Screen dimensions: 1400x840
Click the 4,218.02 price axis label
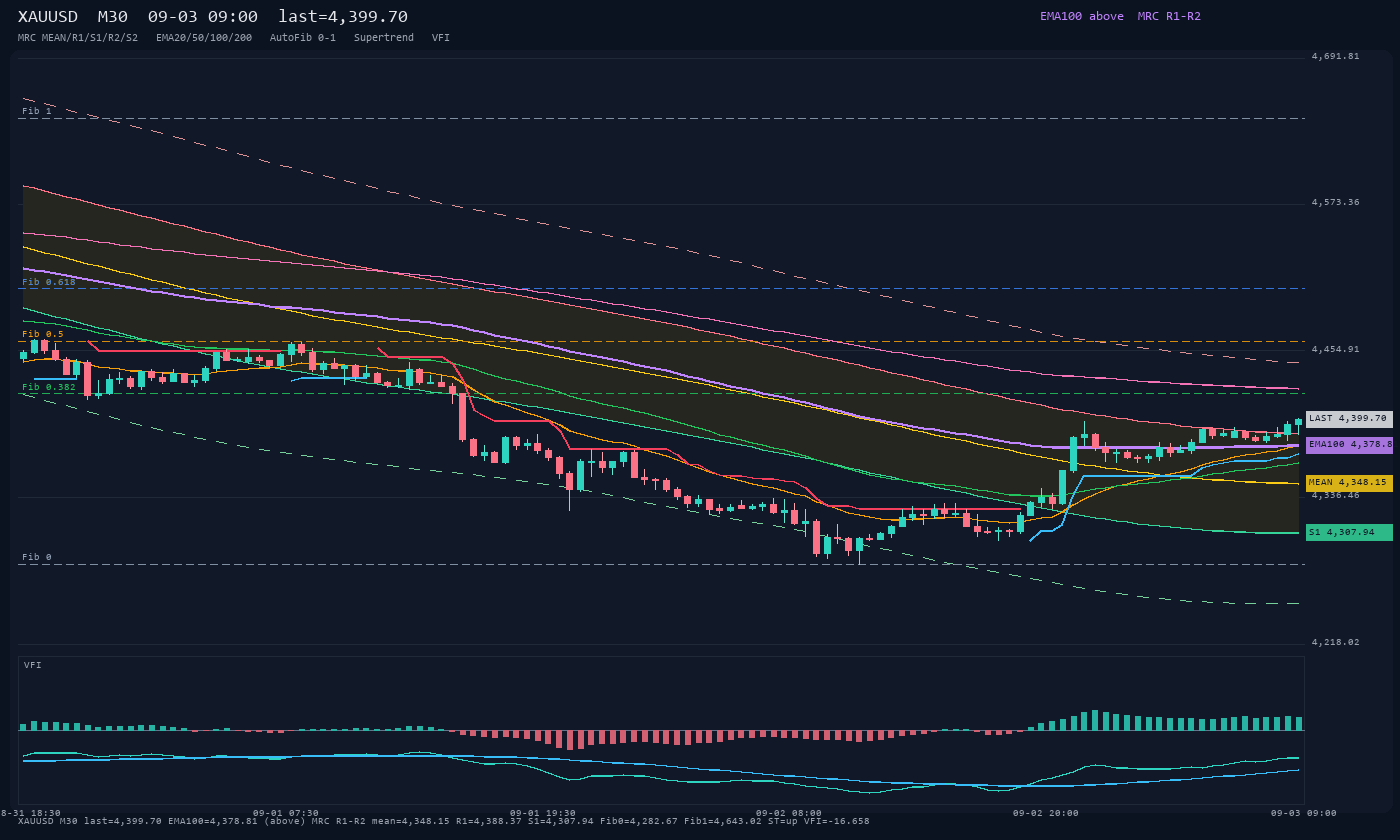tap(1336, 643)
